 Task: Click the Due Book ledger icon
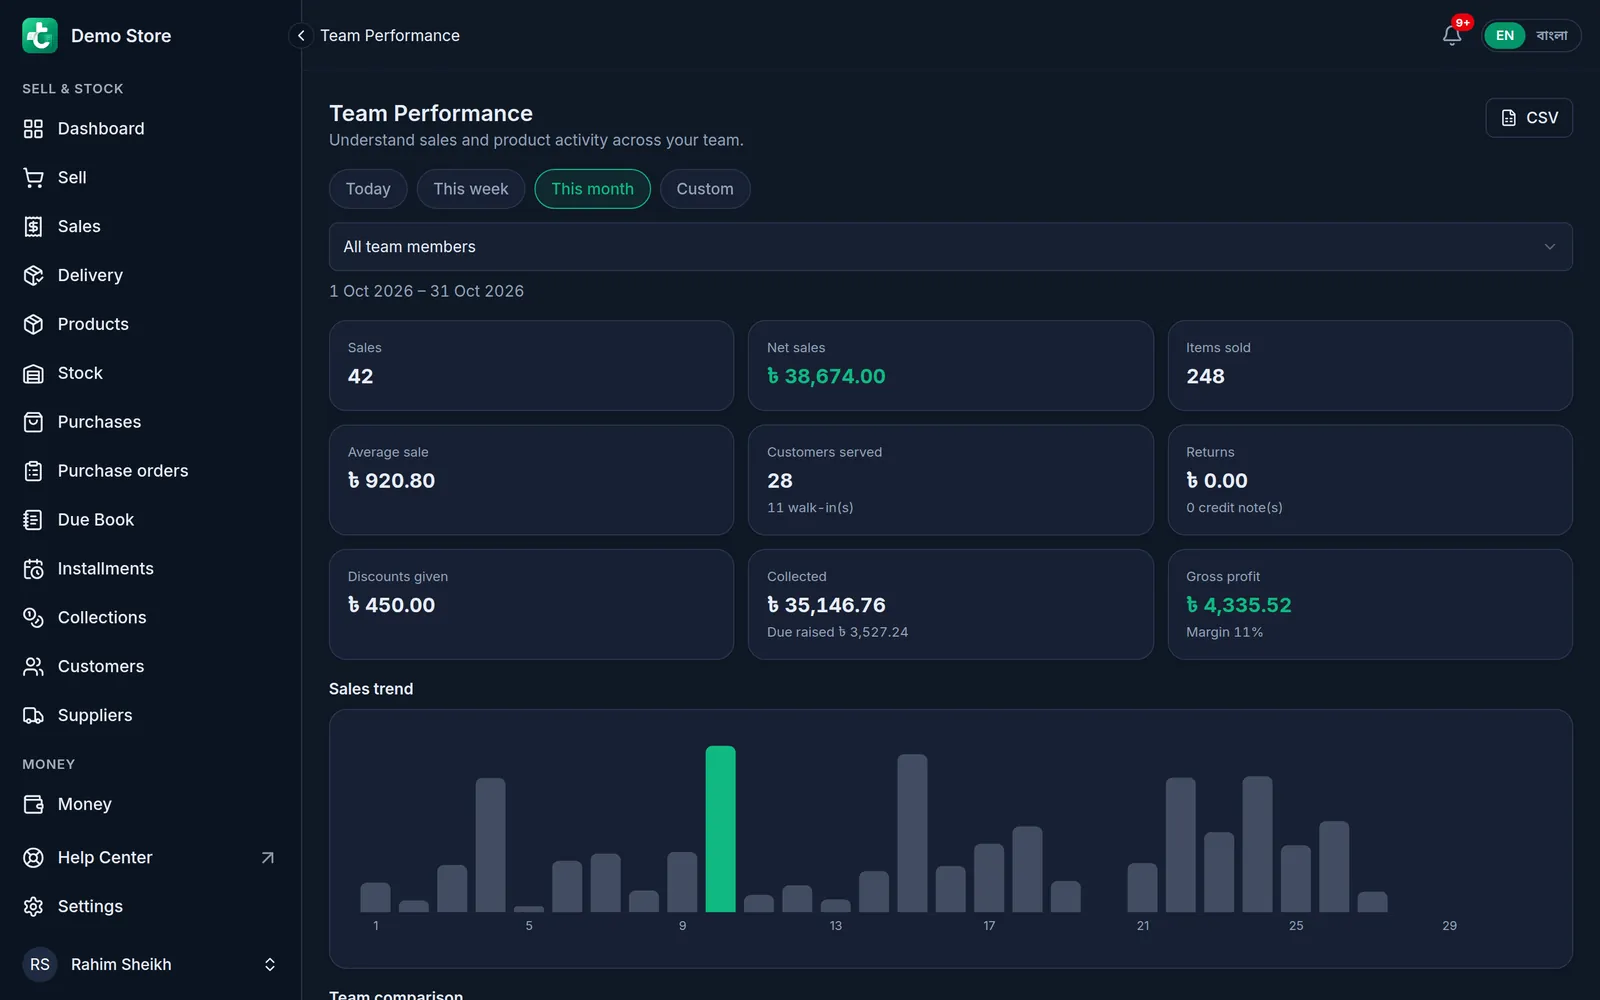33,520
